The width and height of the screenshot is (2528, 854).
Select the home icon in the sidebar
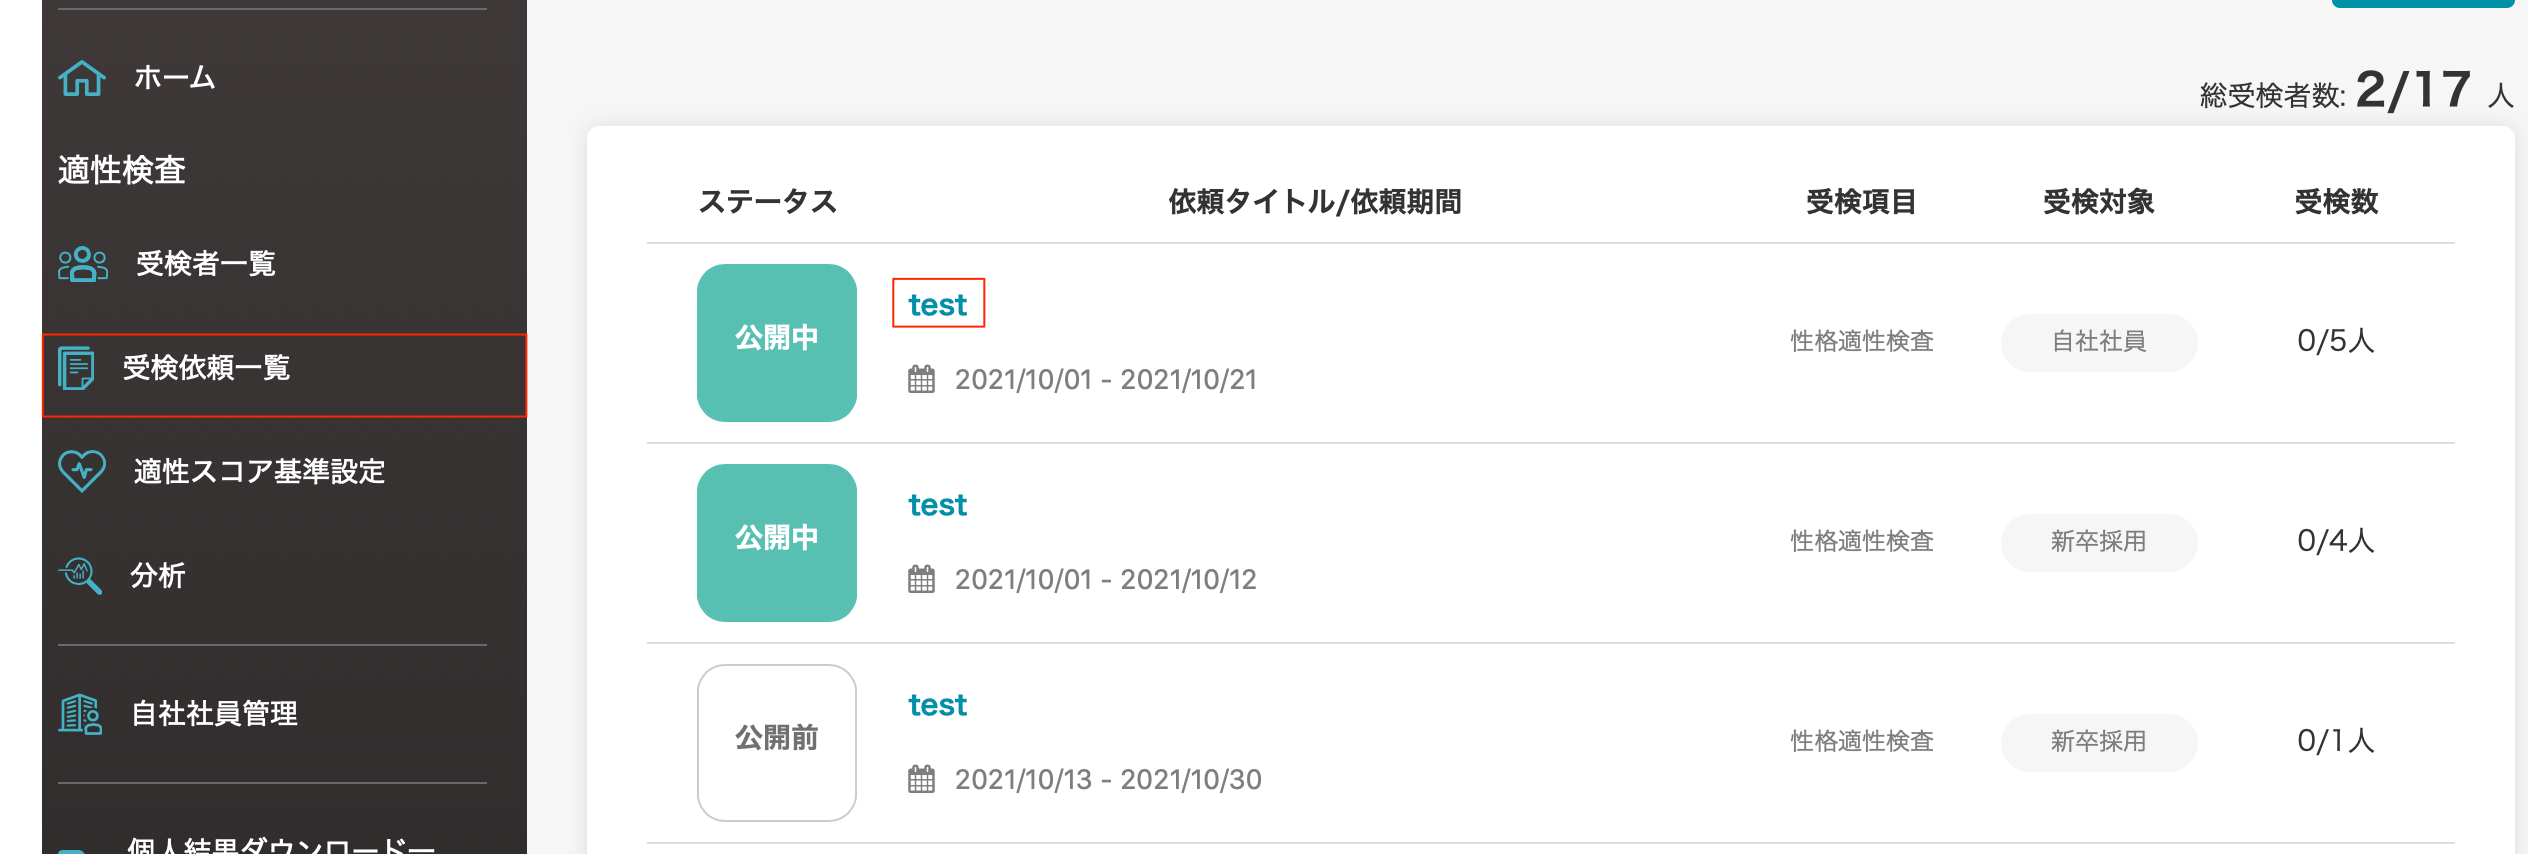click(x=83, y=77)
